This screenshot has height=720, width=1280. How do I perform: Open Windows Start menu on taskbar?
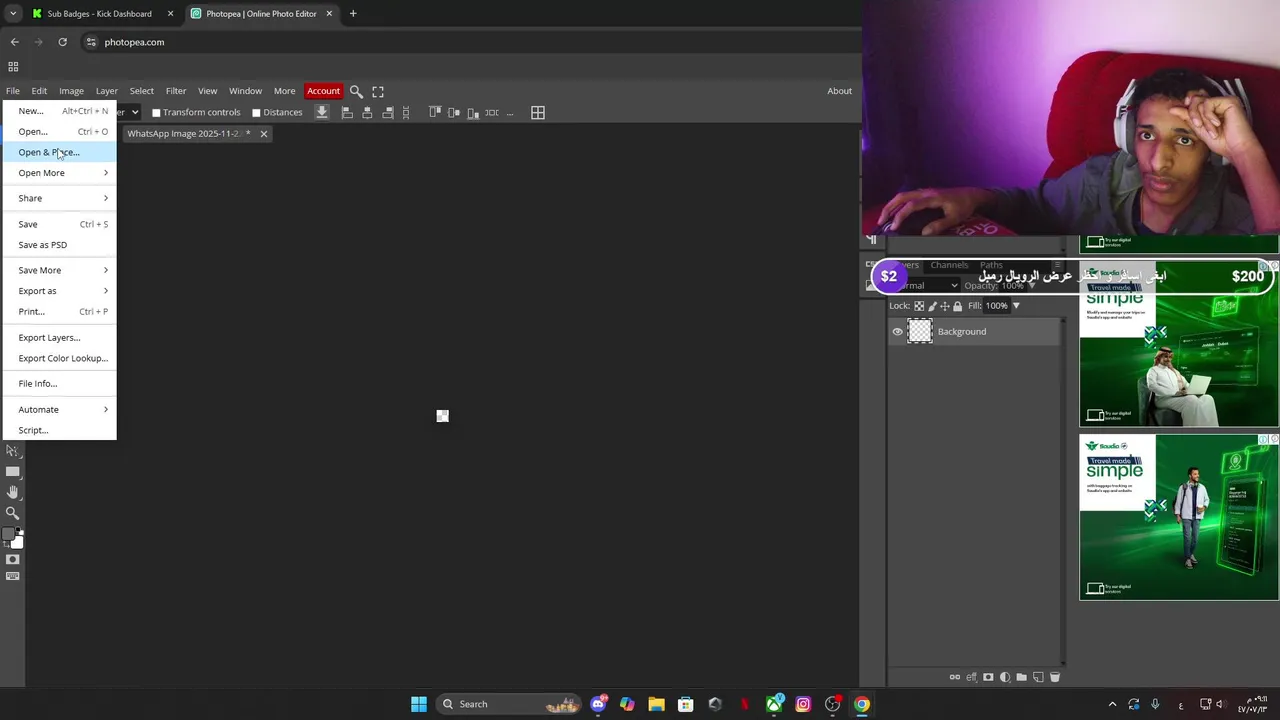click(419, 704)
